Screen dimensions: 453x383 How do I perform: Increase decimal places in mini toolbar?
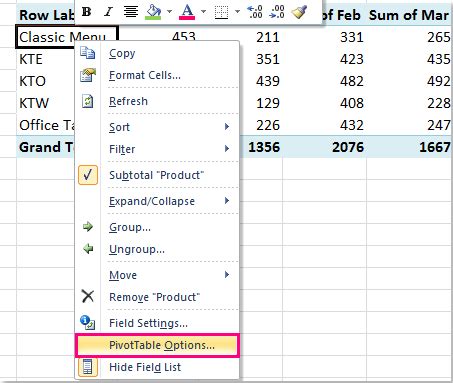click(255, 12)
